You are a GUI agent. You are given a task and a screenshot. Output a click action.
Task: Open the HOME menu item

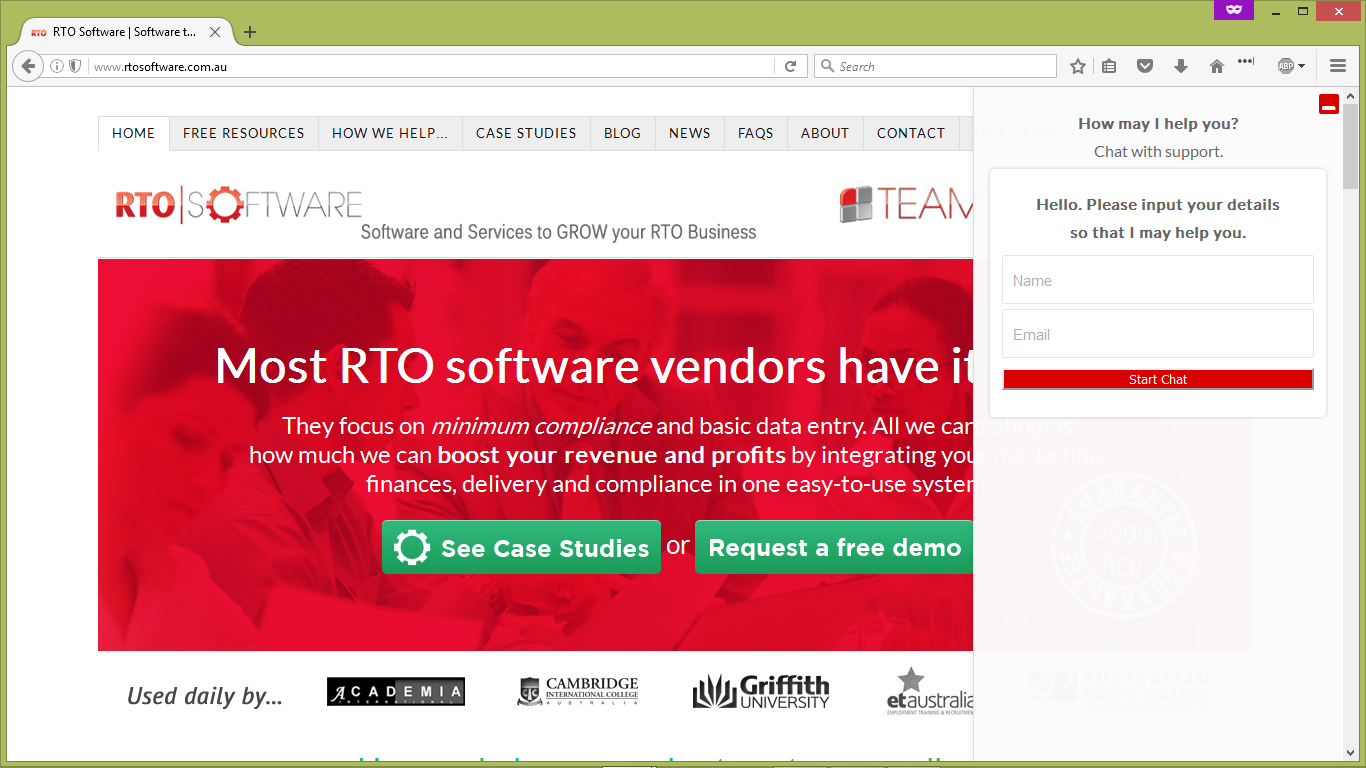pyautogui.click(x=134, y=133)
